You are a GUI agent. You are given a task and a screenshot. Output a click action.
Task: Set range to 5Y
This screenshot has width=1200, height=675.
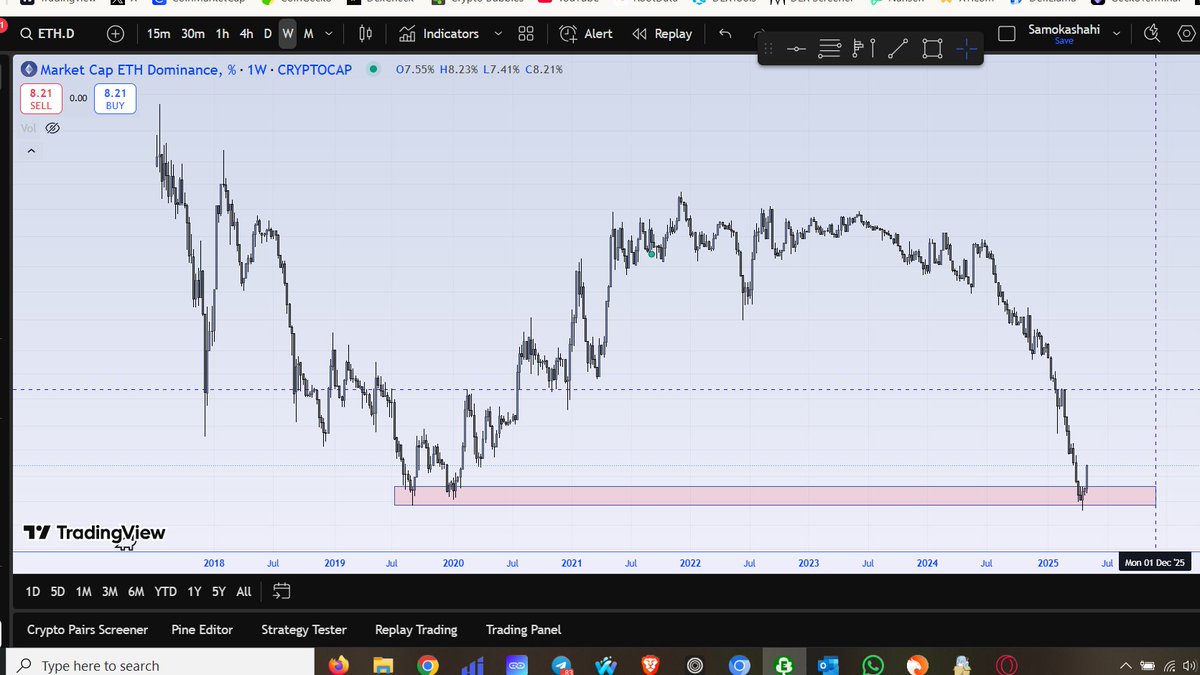[219, 591]
